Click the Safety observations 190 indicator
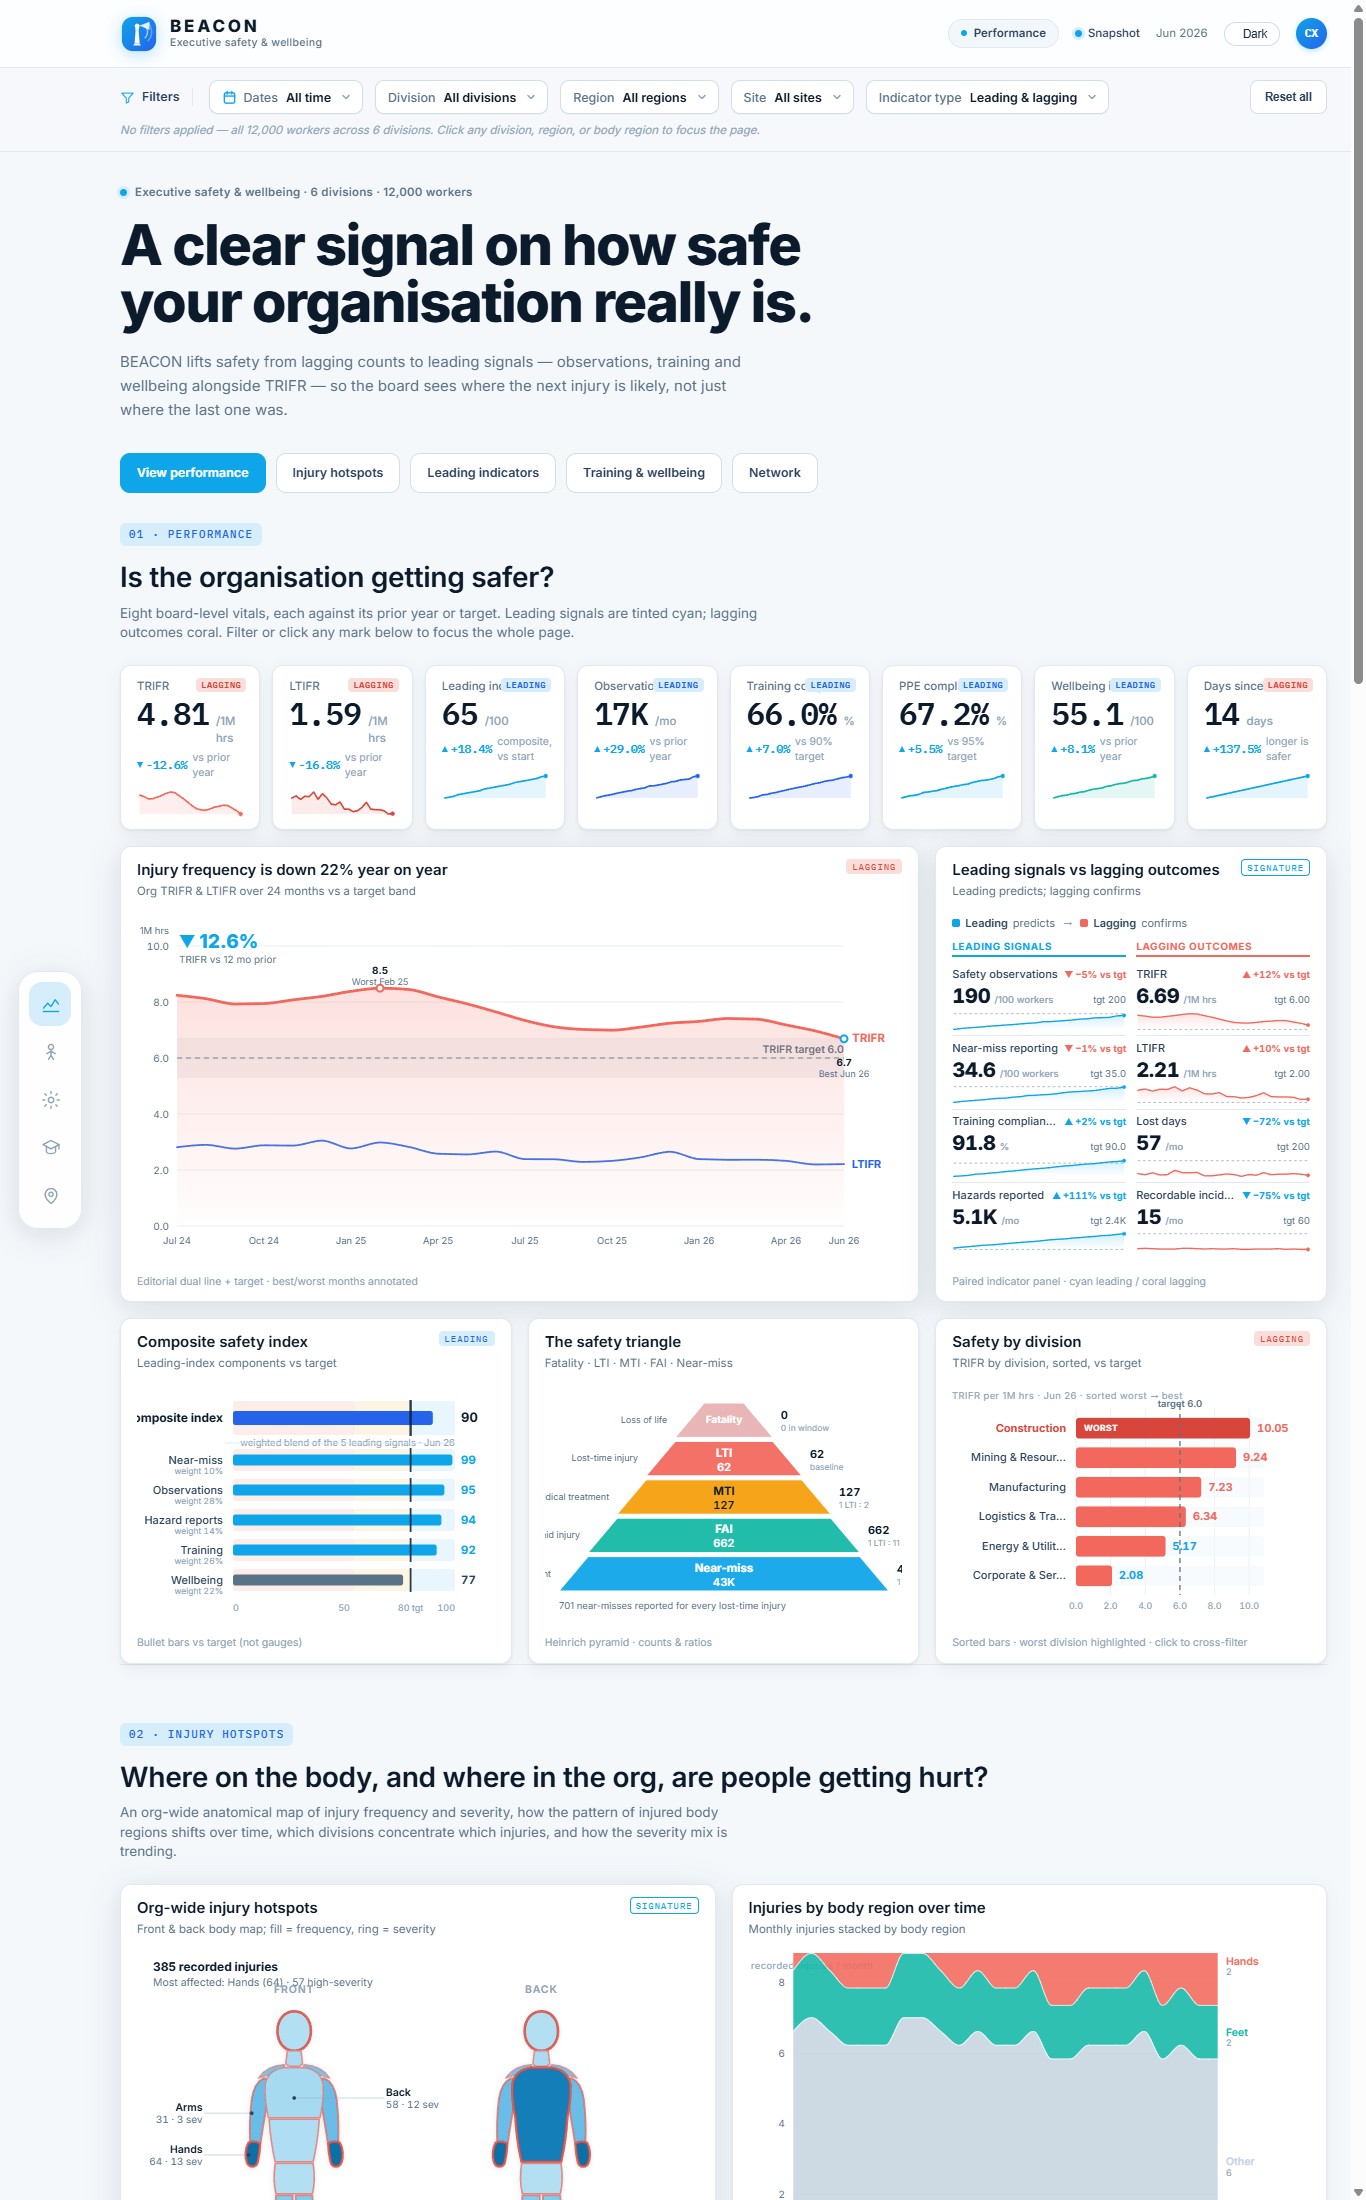 (x=1039, y=1000)
